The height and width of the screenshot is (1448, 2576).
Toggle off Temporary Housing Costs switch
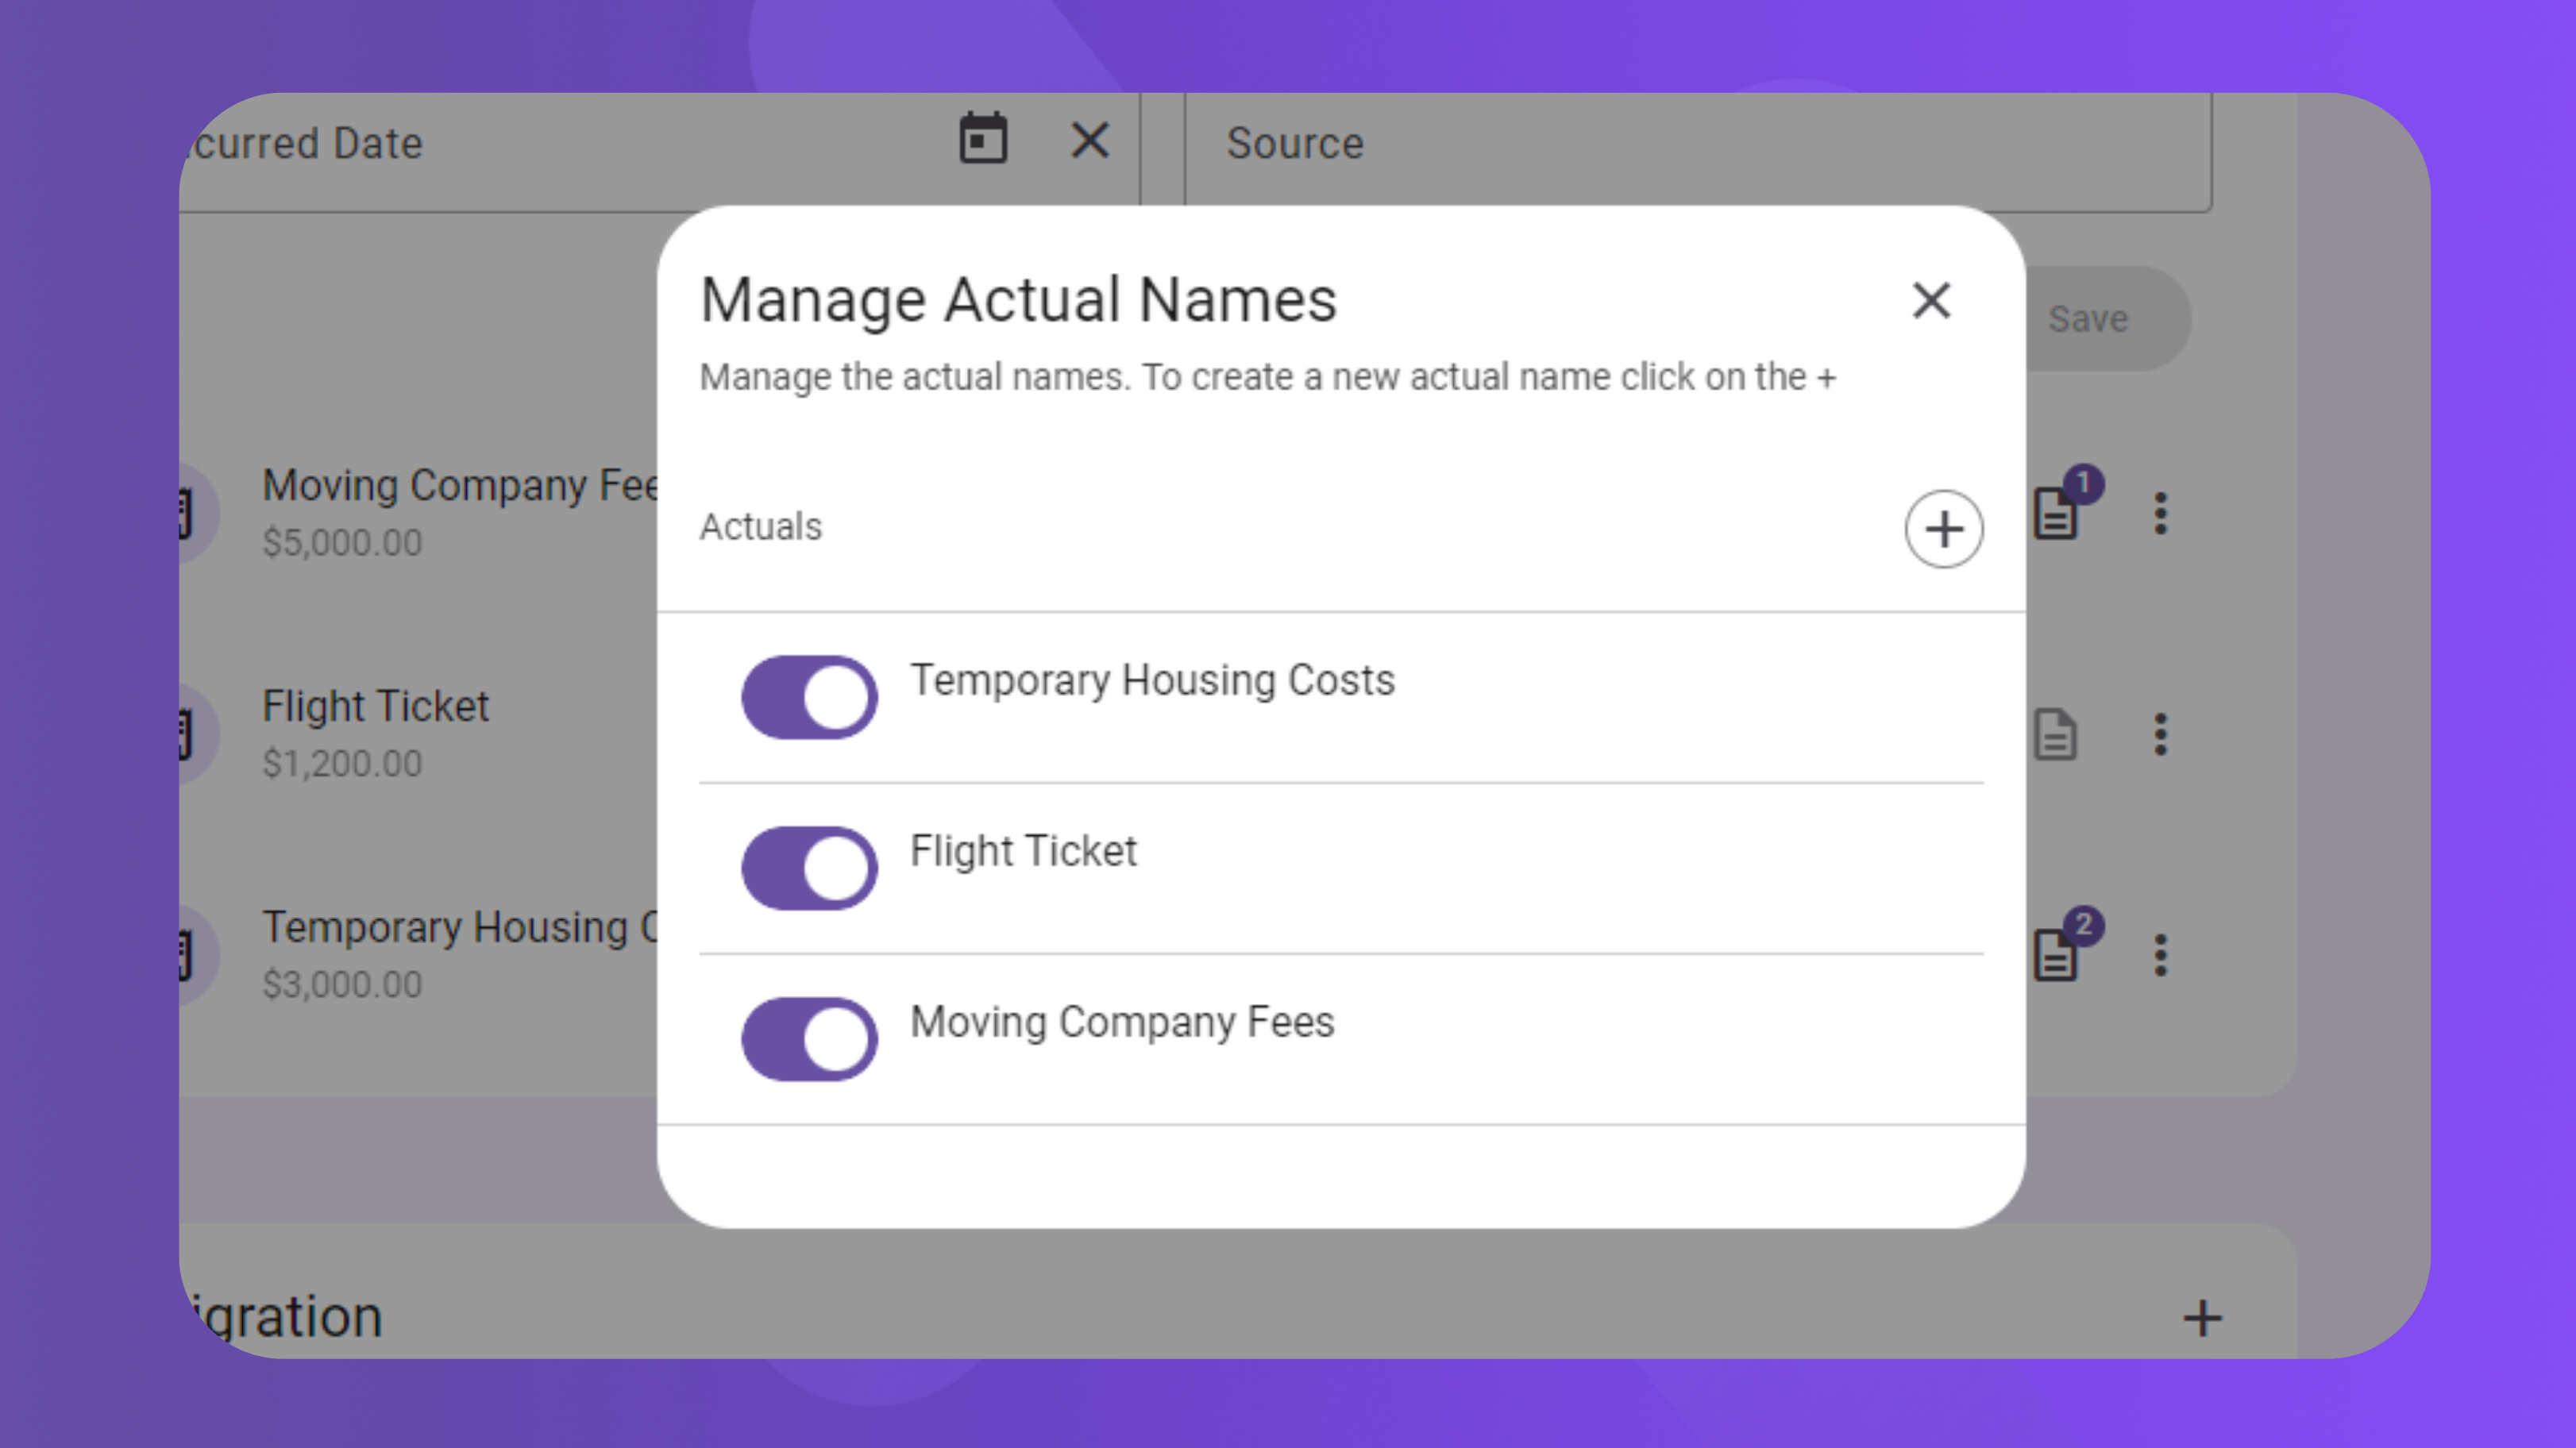coord(809,697)
